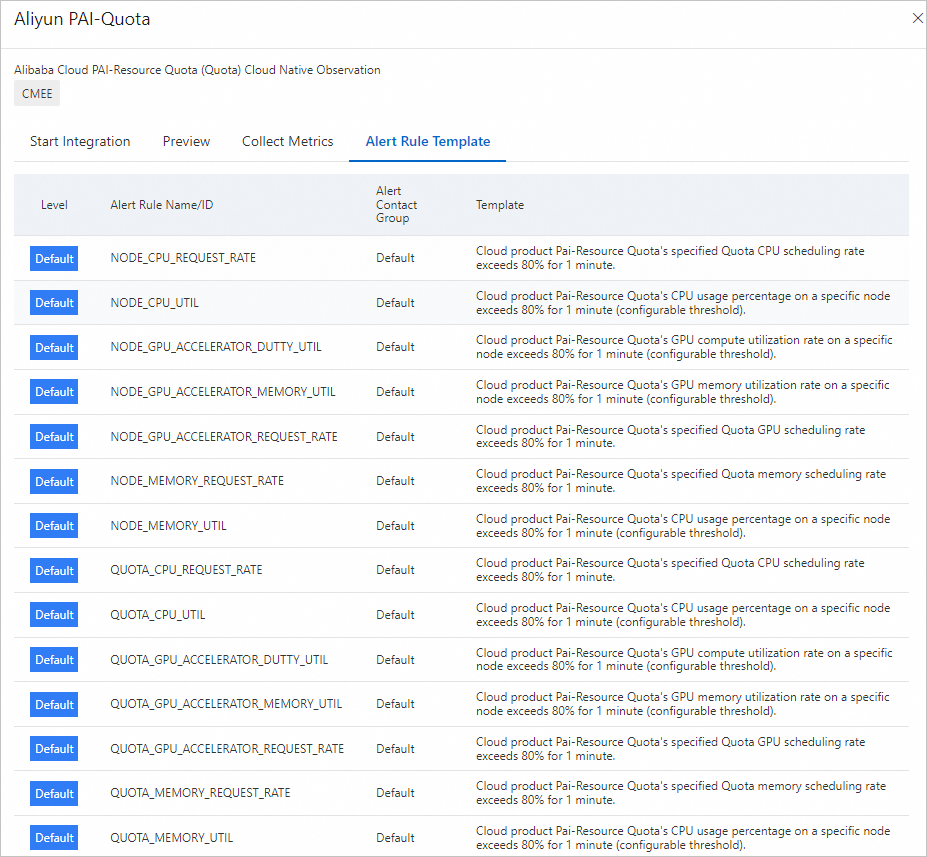Select the NODE_GPU_ACCELERATOR_REQUEST_RATE rule name
Image resolution: width=927 pixels, height=857 pixels.
pyautogui.click(x=223, y=437)
